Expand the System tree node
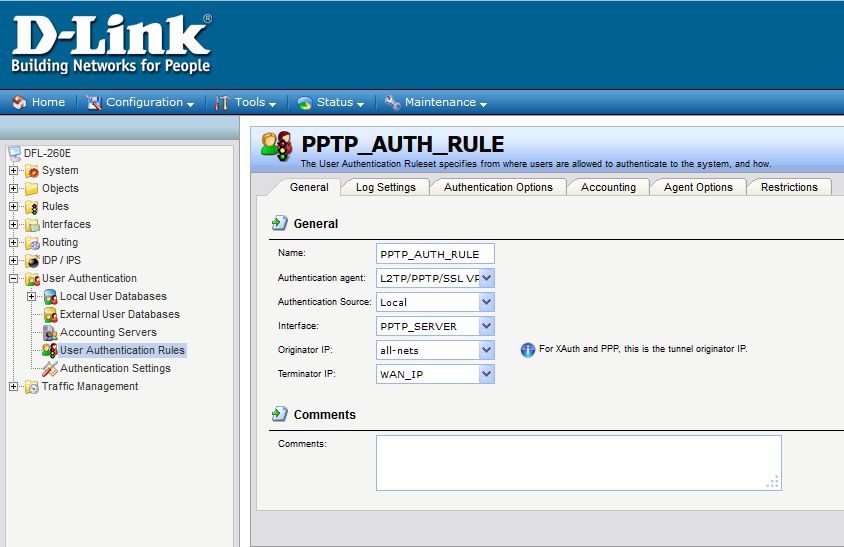The width and height of the screenshot is (844, 547). point(13,170)
